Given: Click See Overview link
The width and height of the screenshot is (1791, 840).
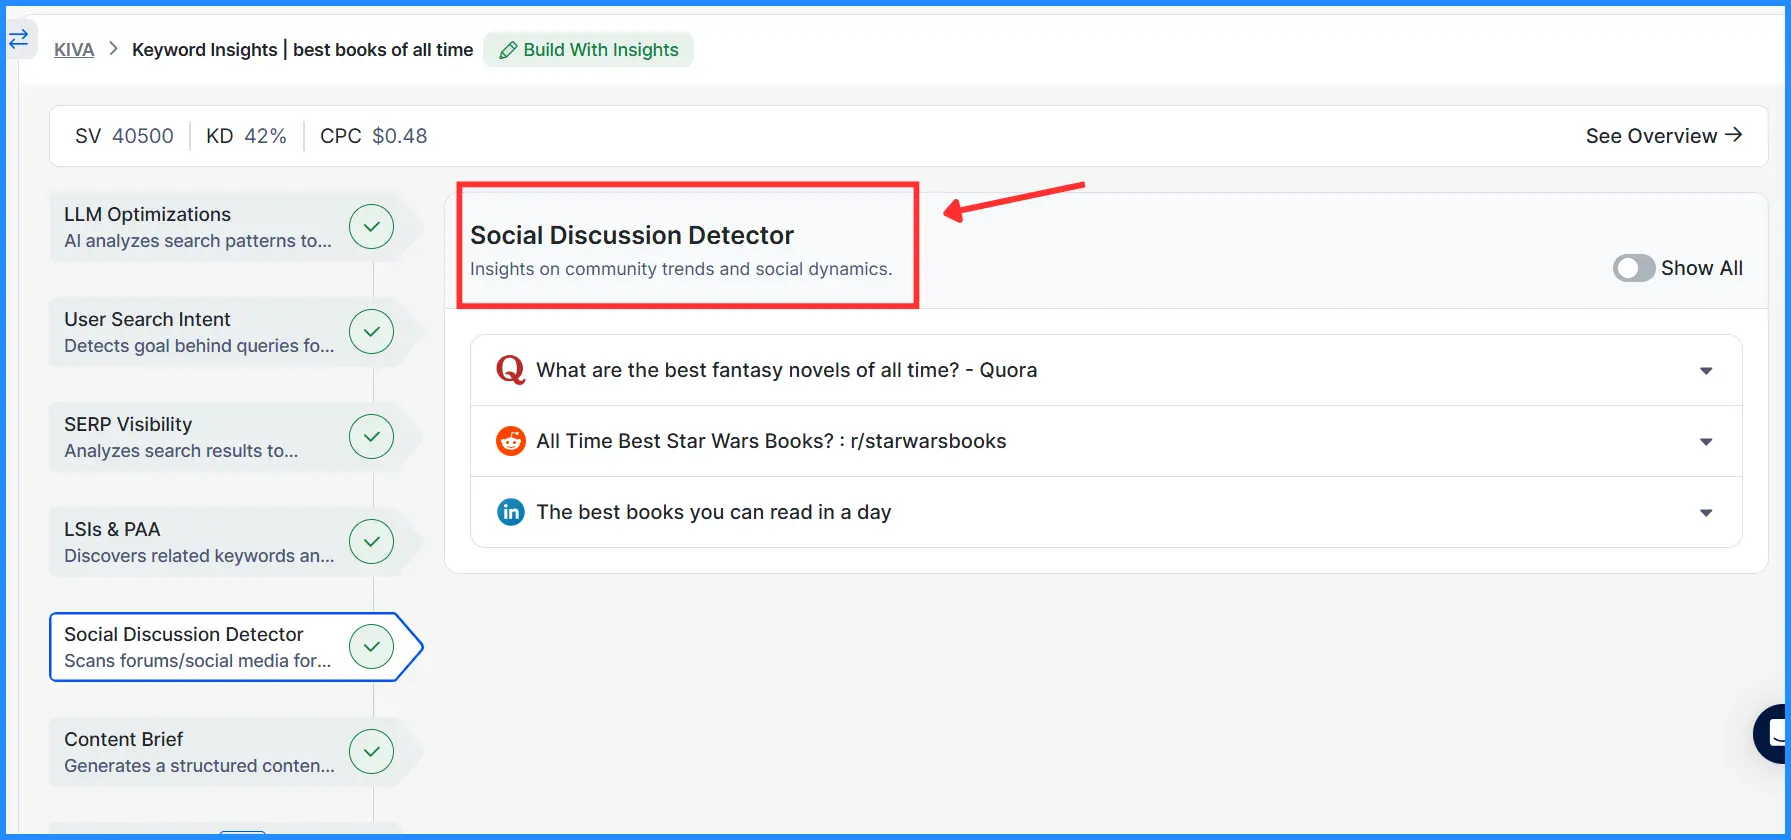Looking at the screenshot, I should 1663,136.
